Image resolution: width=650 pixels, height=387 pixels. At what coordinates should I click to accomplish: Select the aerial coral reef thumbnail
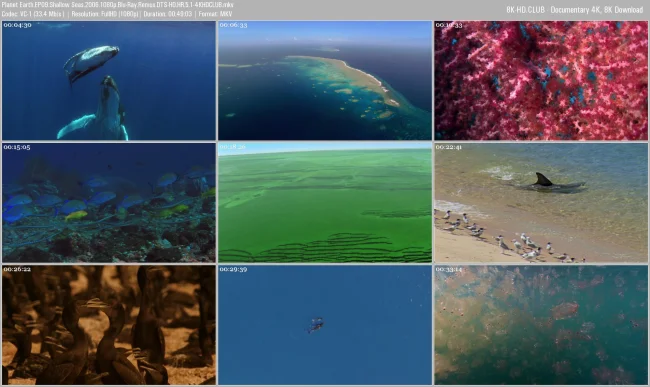pos(325,80)
